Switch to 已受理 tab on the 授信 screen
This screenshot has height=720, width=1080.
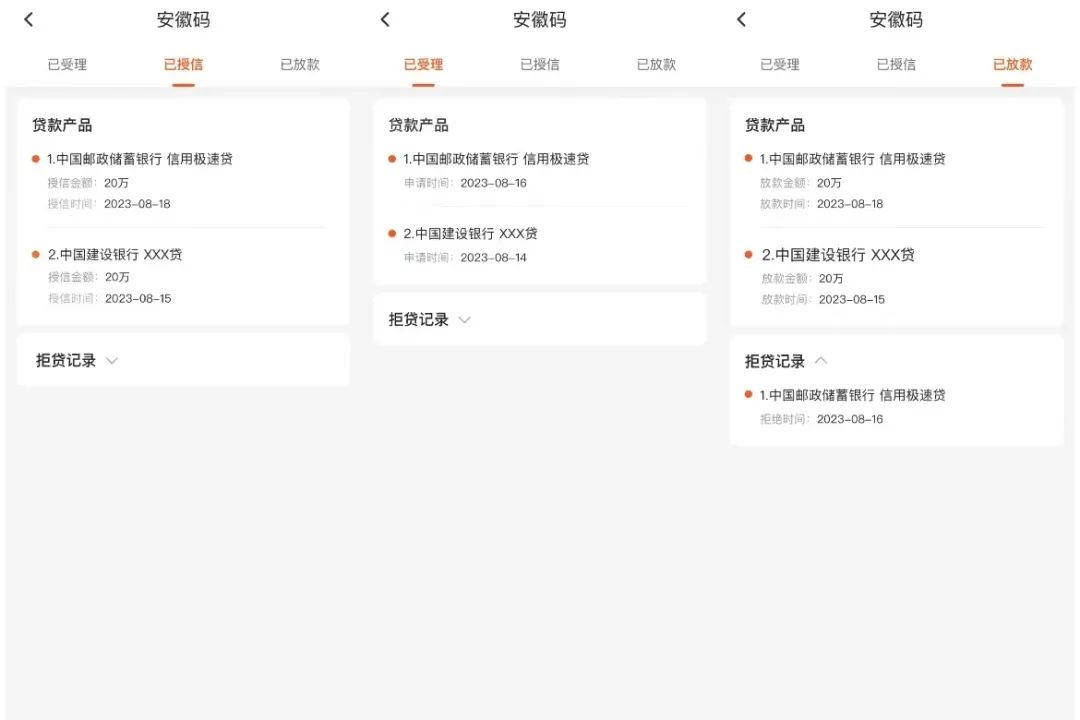coord(67,65)
